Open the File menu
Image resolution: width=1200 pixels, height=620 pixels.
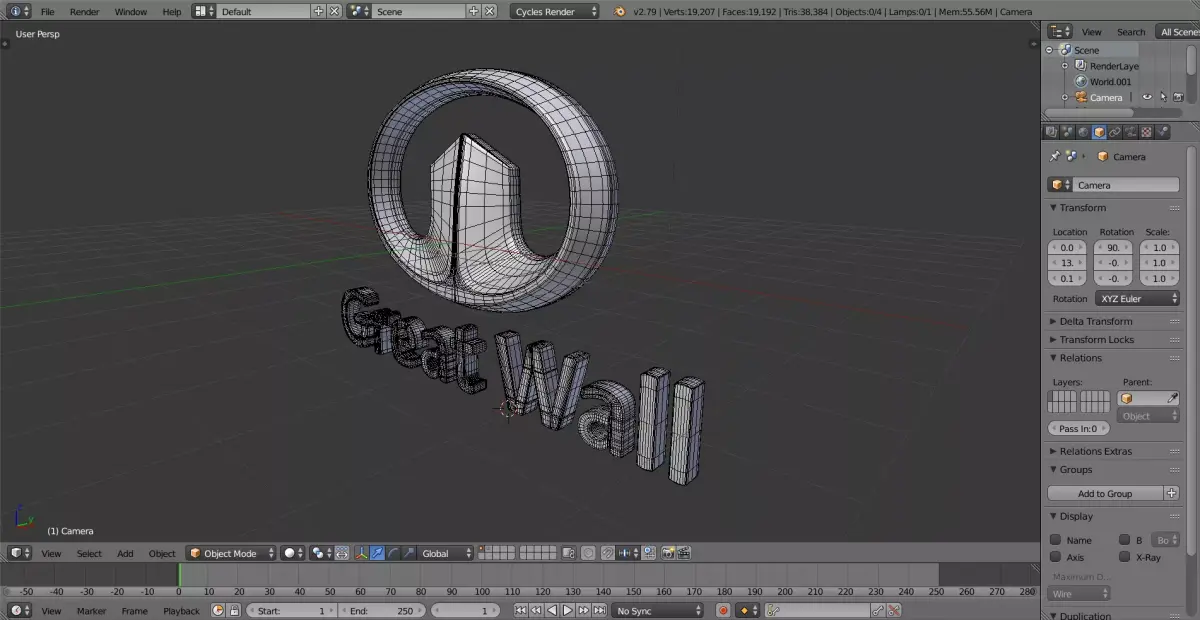point(47,11)
